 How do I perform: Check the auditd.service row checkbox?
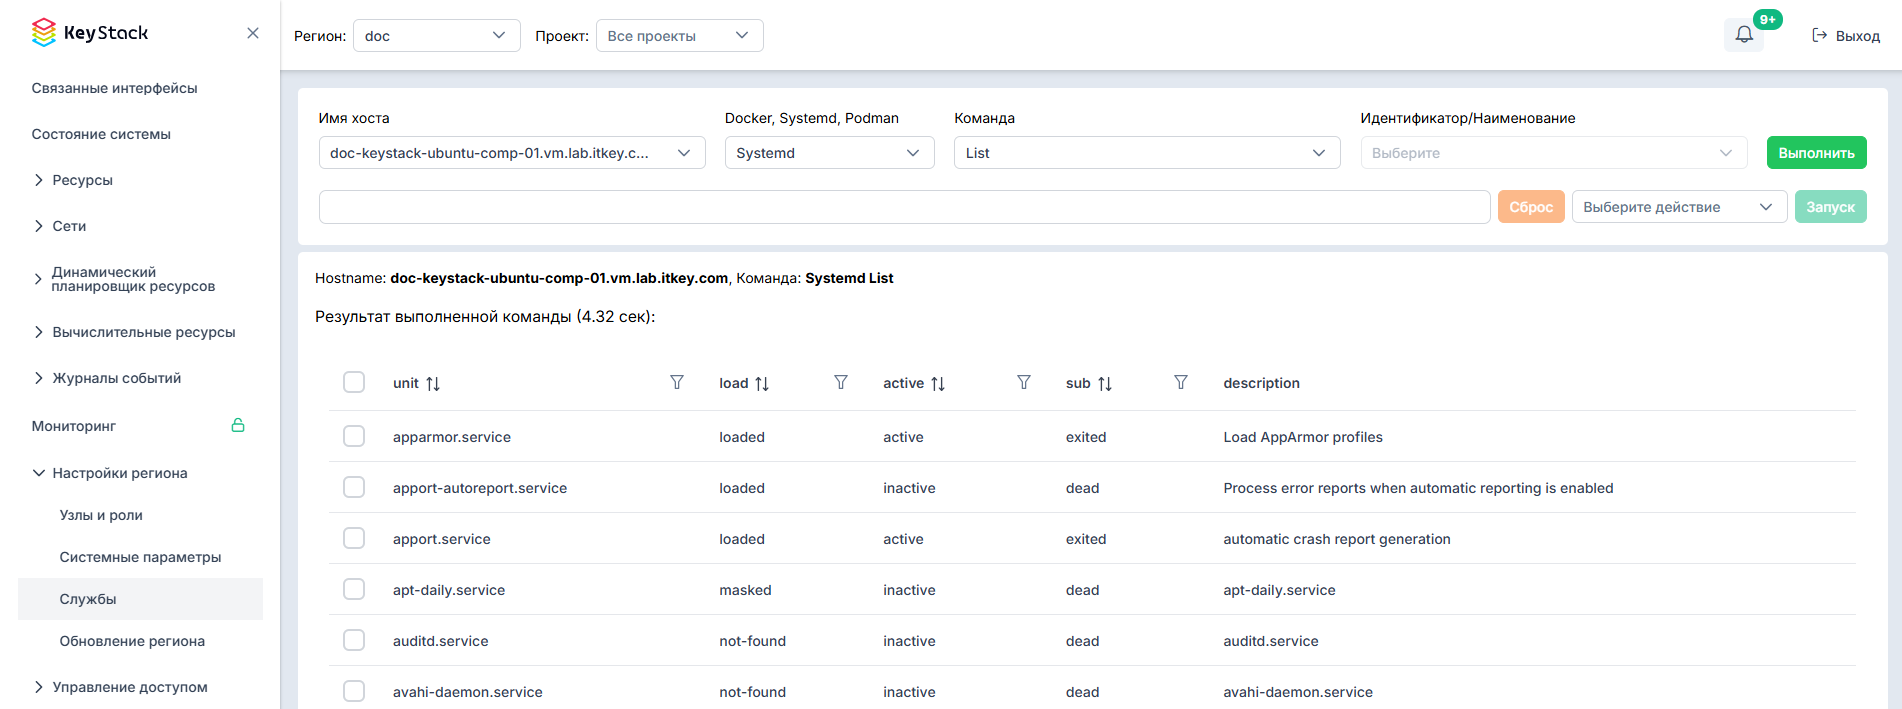pos(354,640)
